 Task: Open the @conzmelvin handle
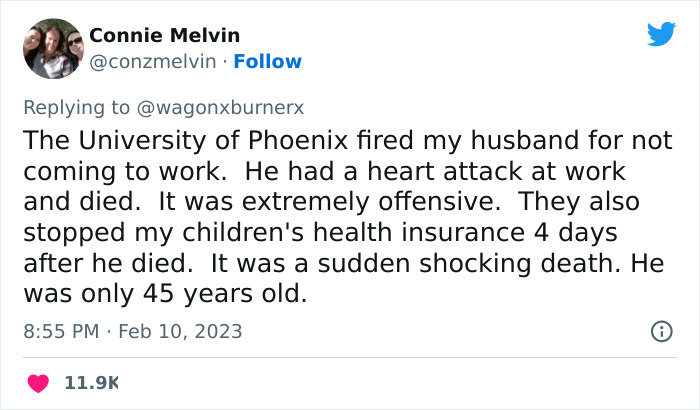[153, 61]
